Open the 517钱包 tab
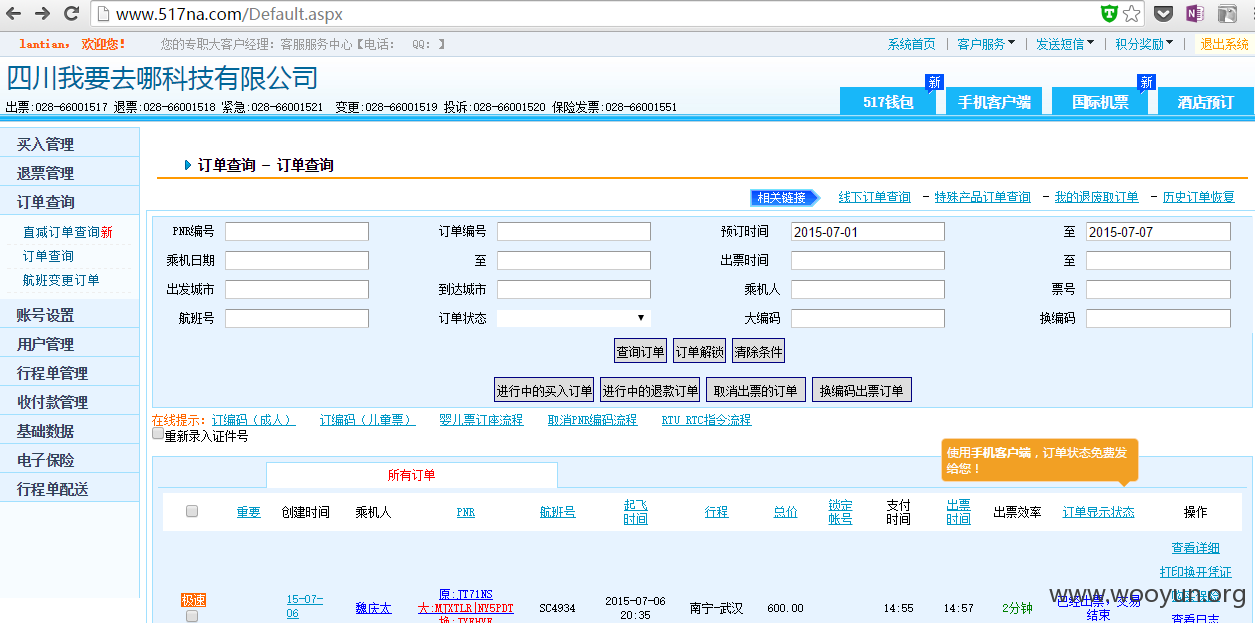Viewport: 1255px width, 623px height. click(x=889, y=101)
